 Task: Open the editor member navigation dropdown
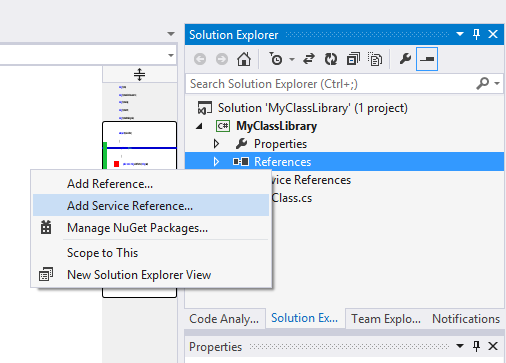[x=171, y=55]
